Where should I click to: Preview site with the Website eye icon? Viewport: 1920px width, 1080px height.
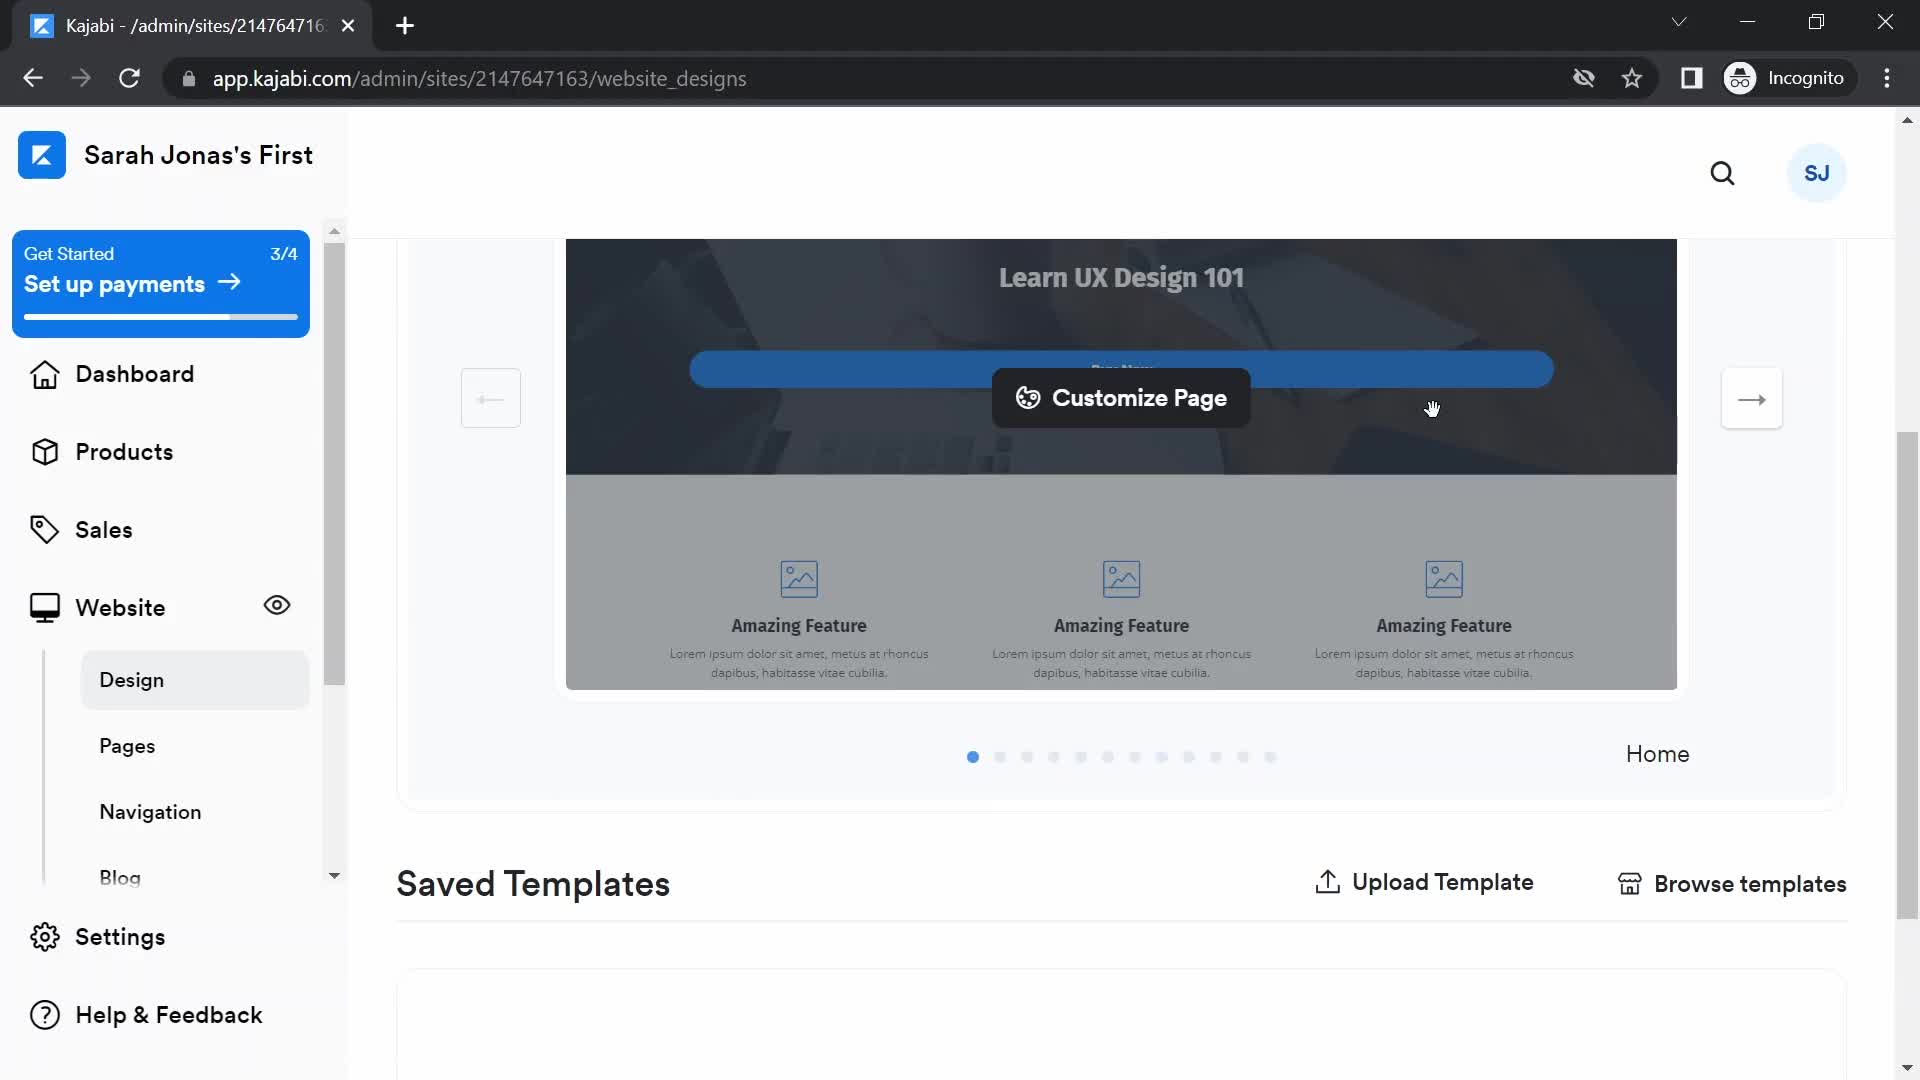(x=277, y=605)
